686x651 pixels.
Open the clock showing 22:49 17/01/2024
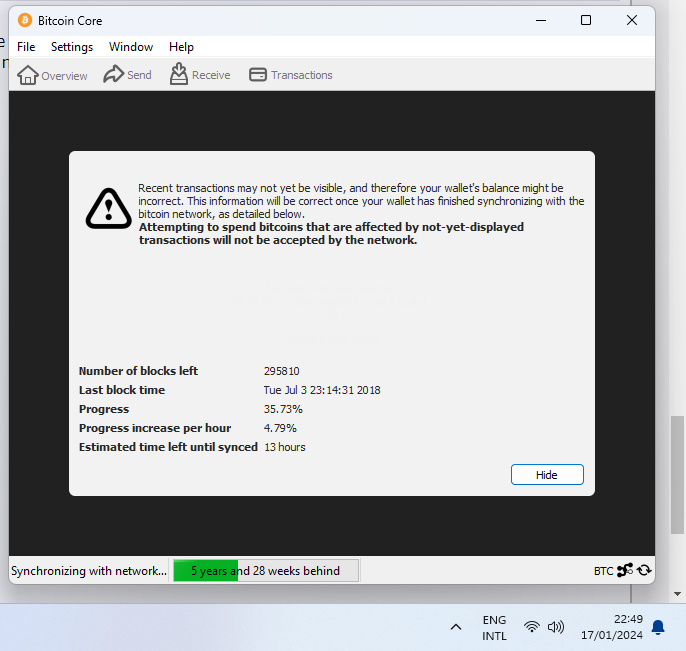[x=612, y=627]
